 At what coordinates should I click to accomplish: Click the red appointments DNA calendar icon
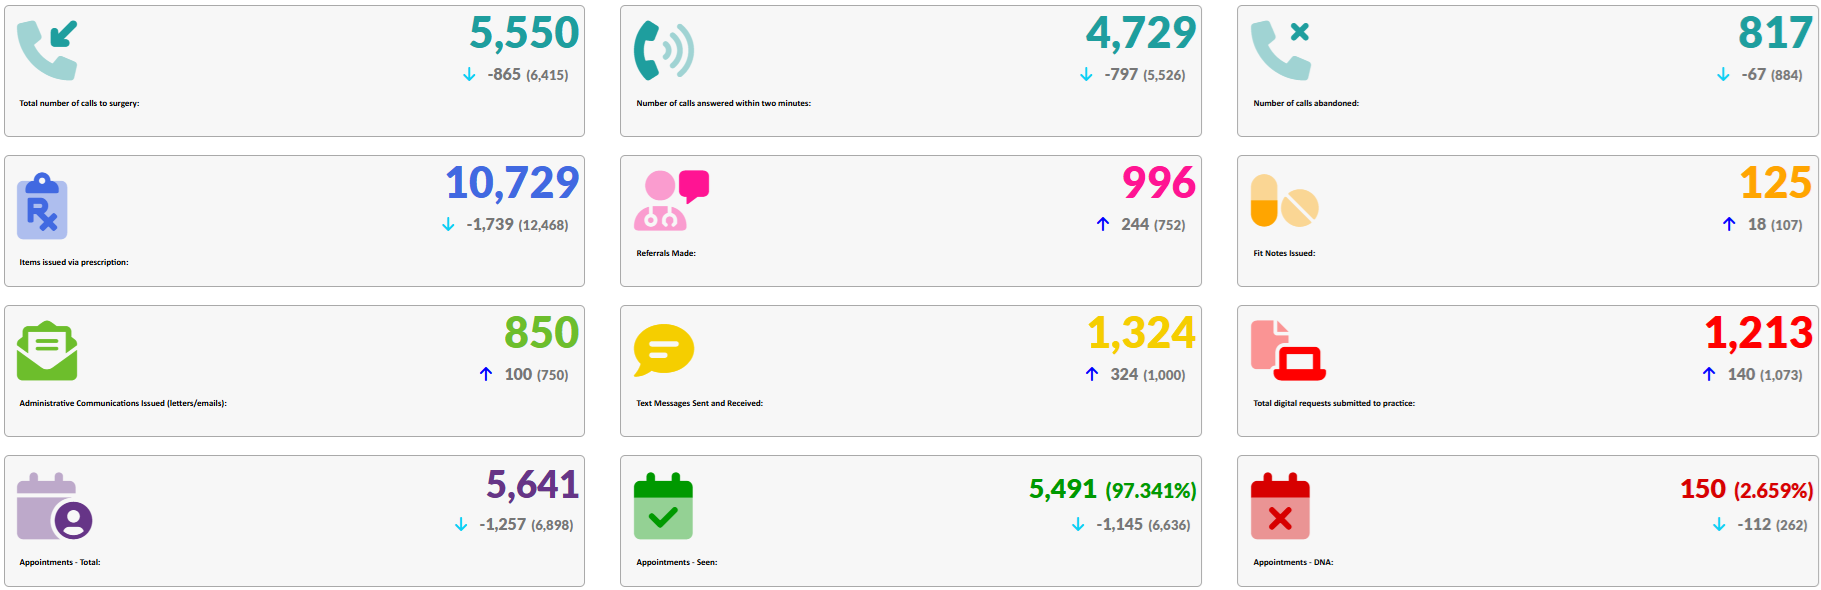click(x=1280, y=506)
